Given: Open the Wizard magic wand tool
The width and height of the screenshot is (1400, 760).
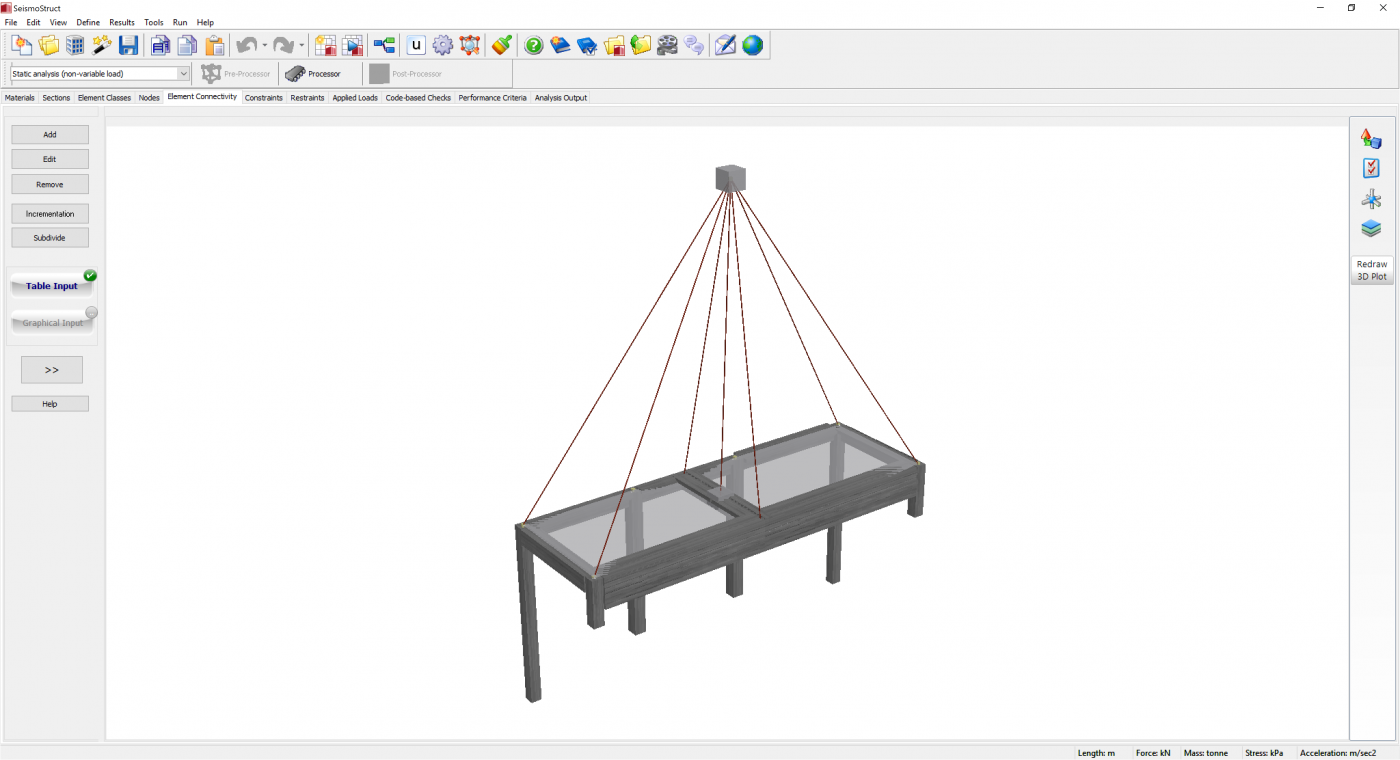Looking at the screenshot, I should 102,45.
